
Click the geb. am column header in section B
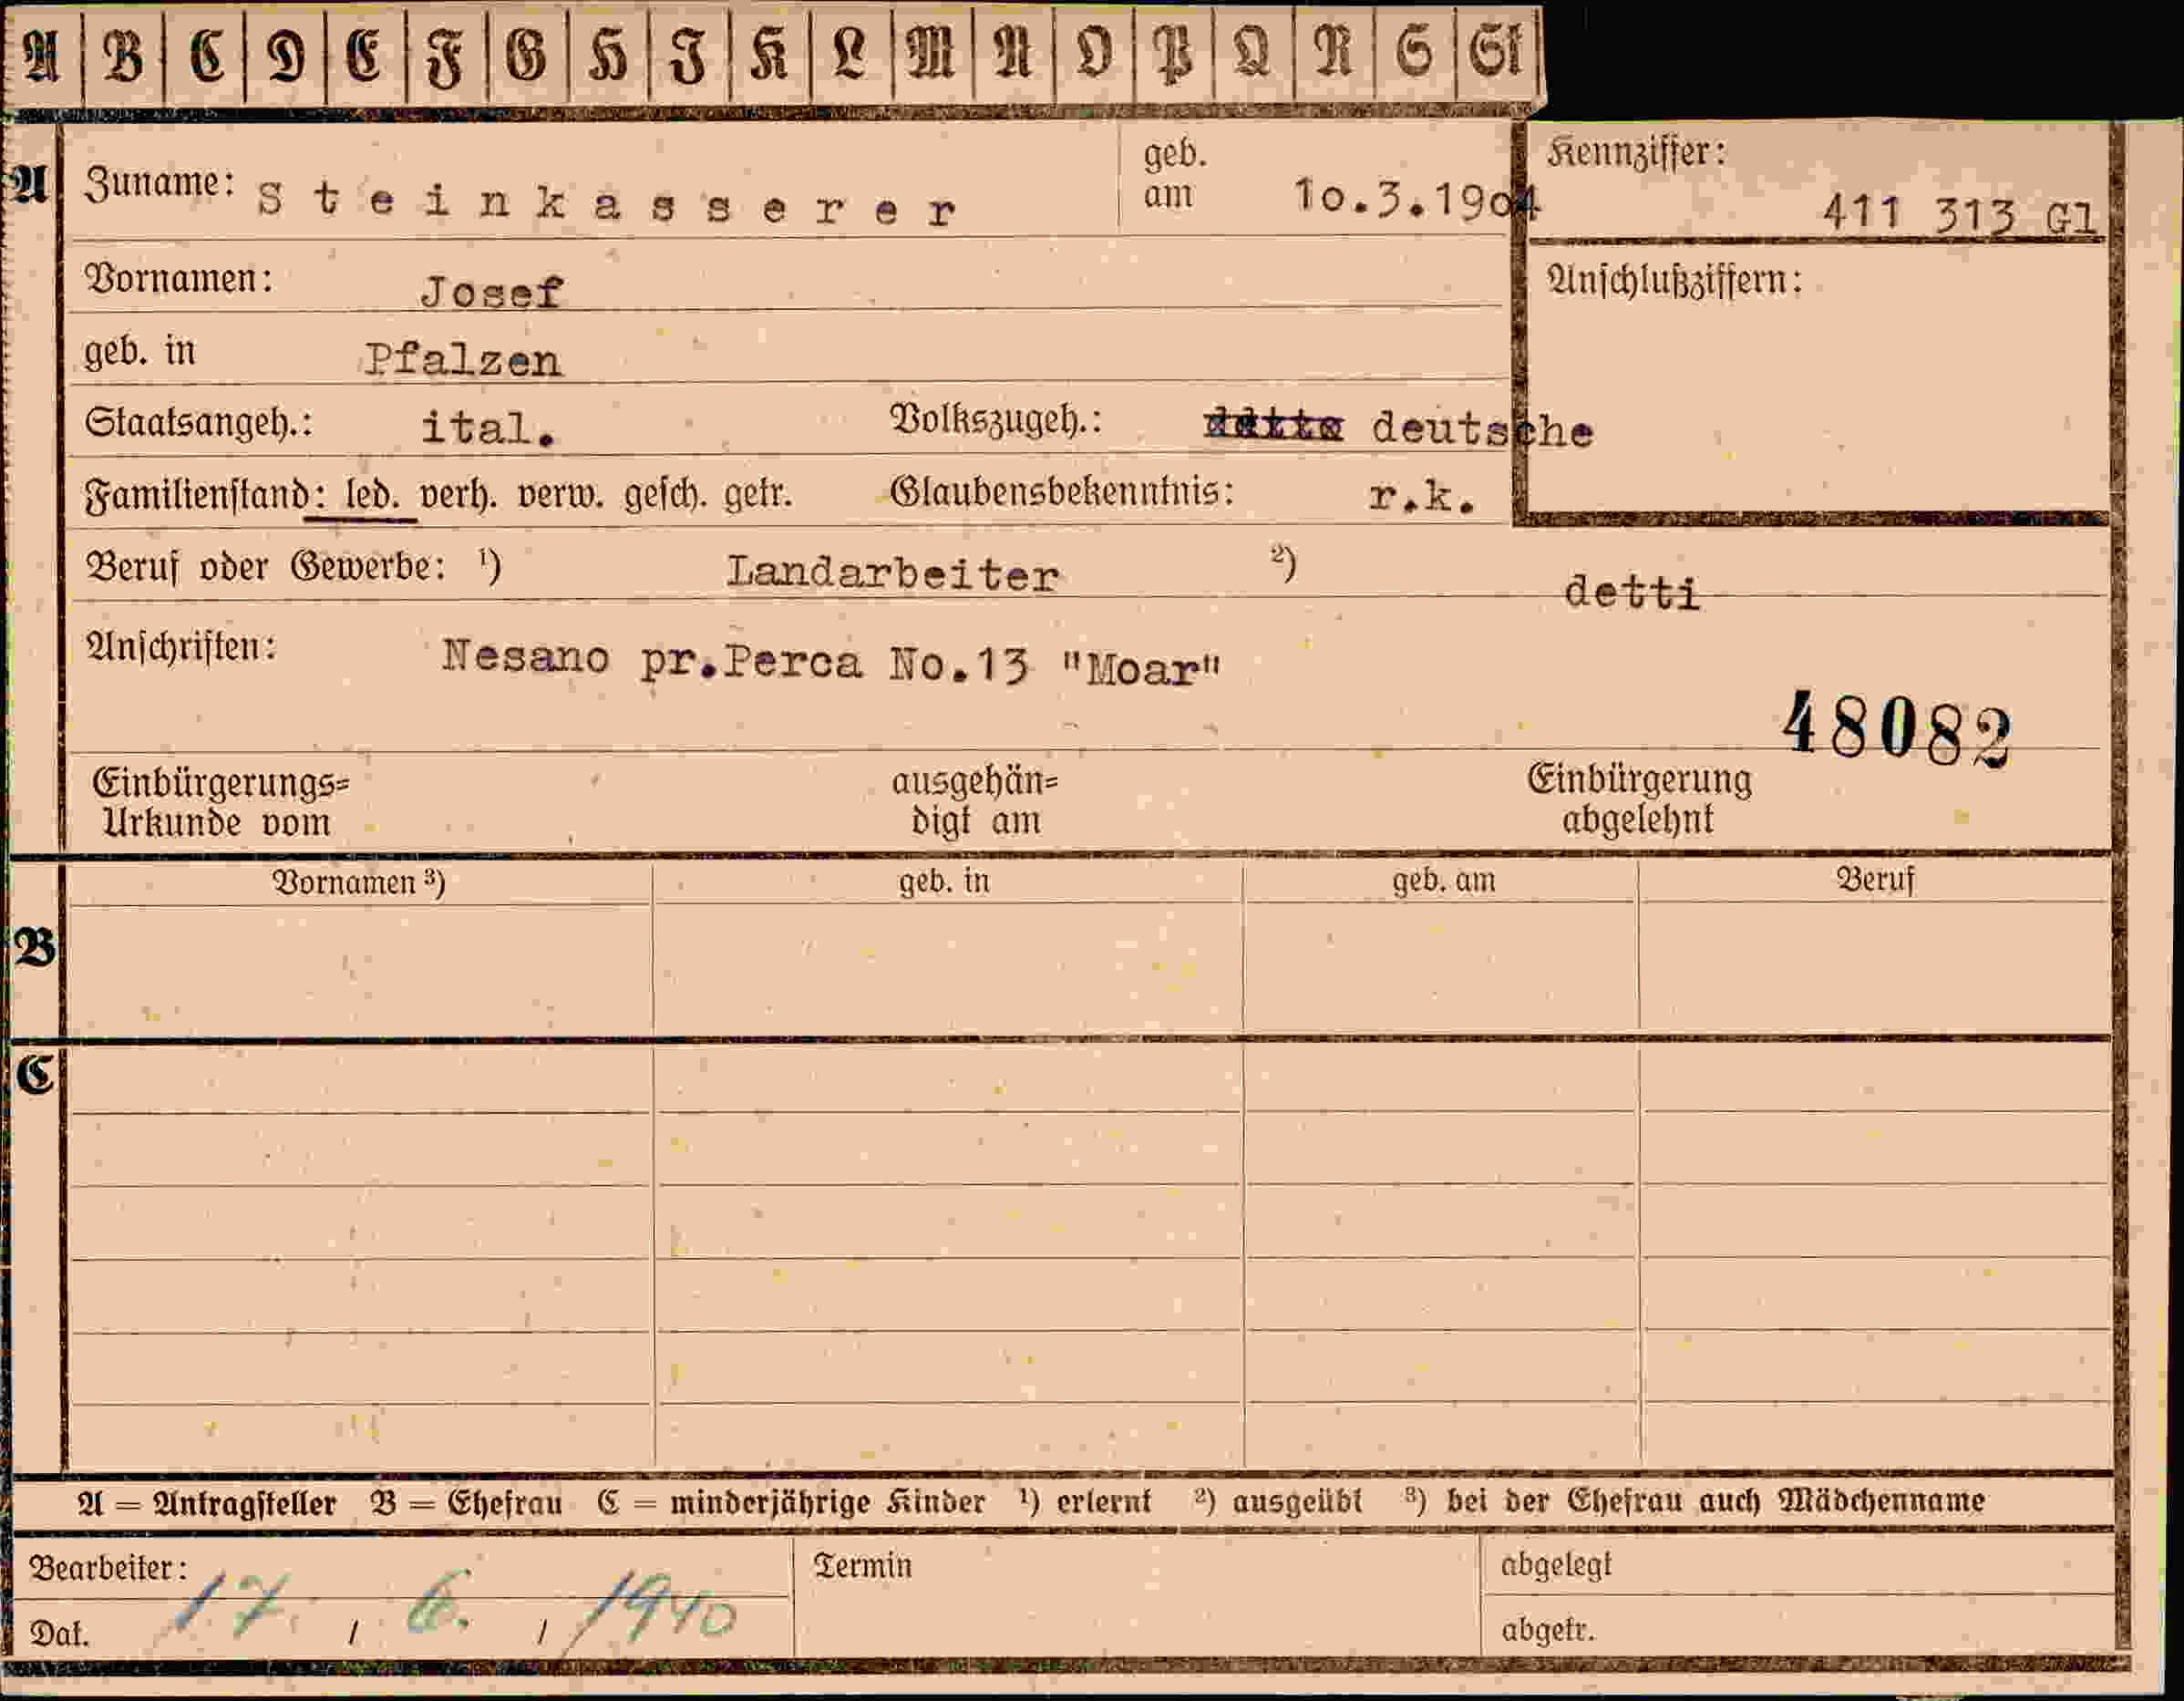1444,880
